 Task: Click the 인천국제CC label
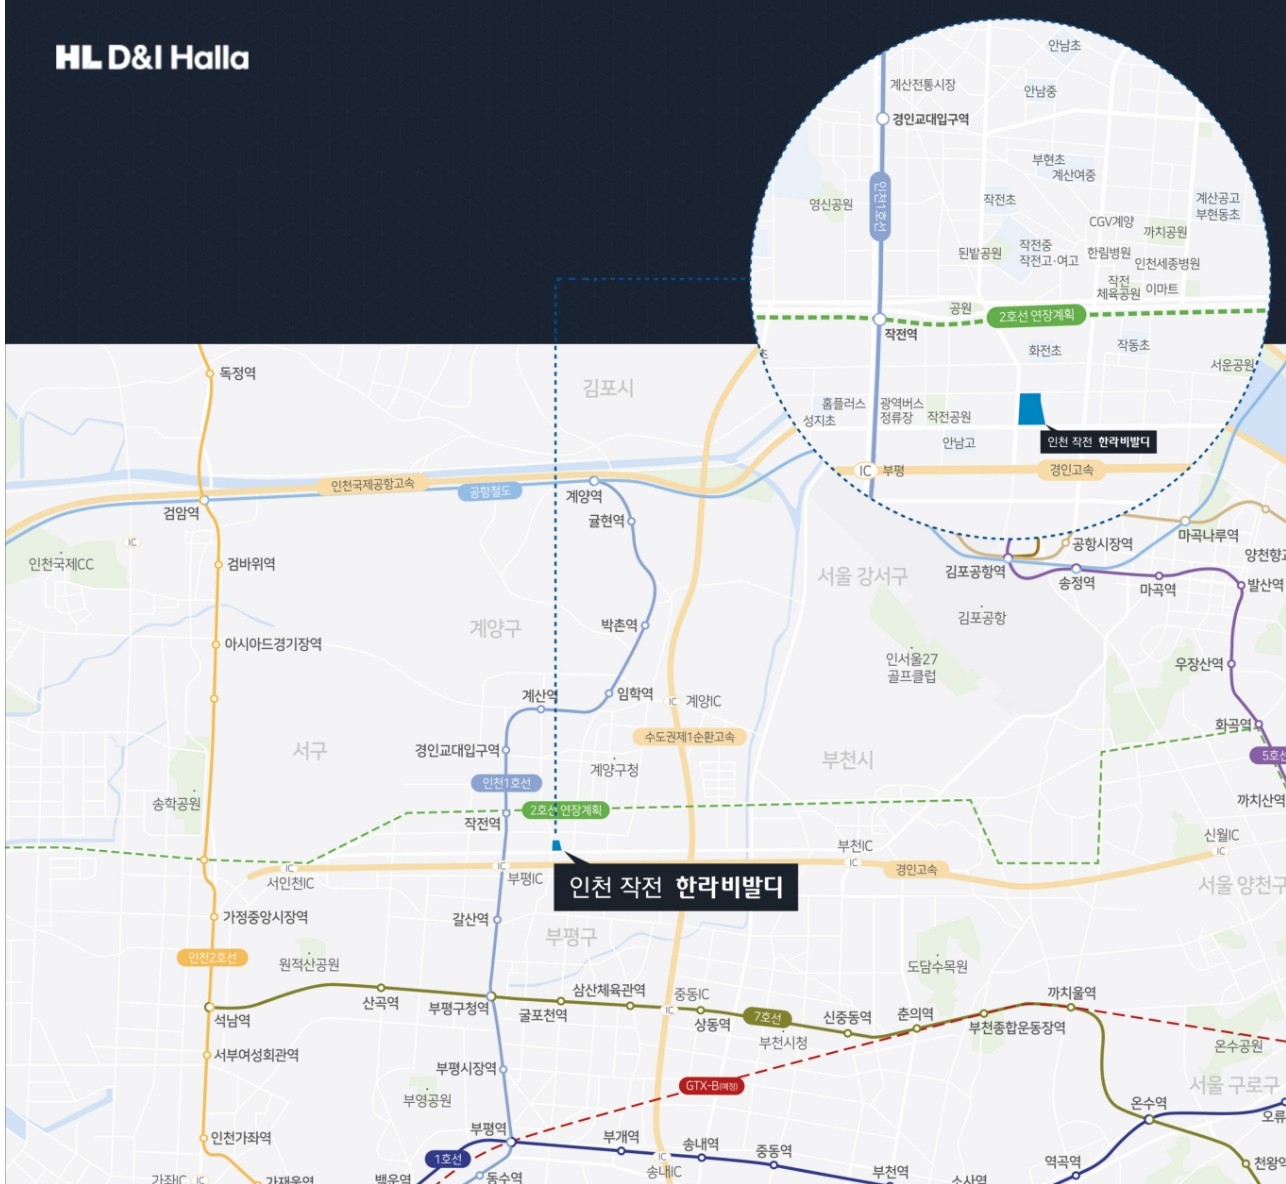(61, 564)
